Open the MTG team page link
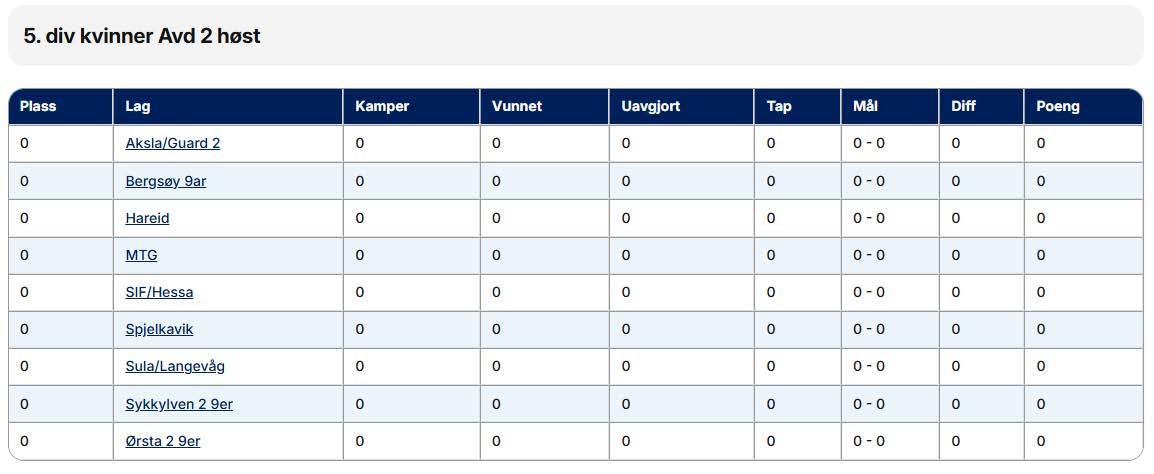The width and height of the screenshot is (1154, 474). point(141,255)
